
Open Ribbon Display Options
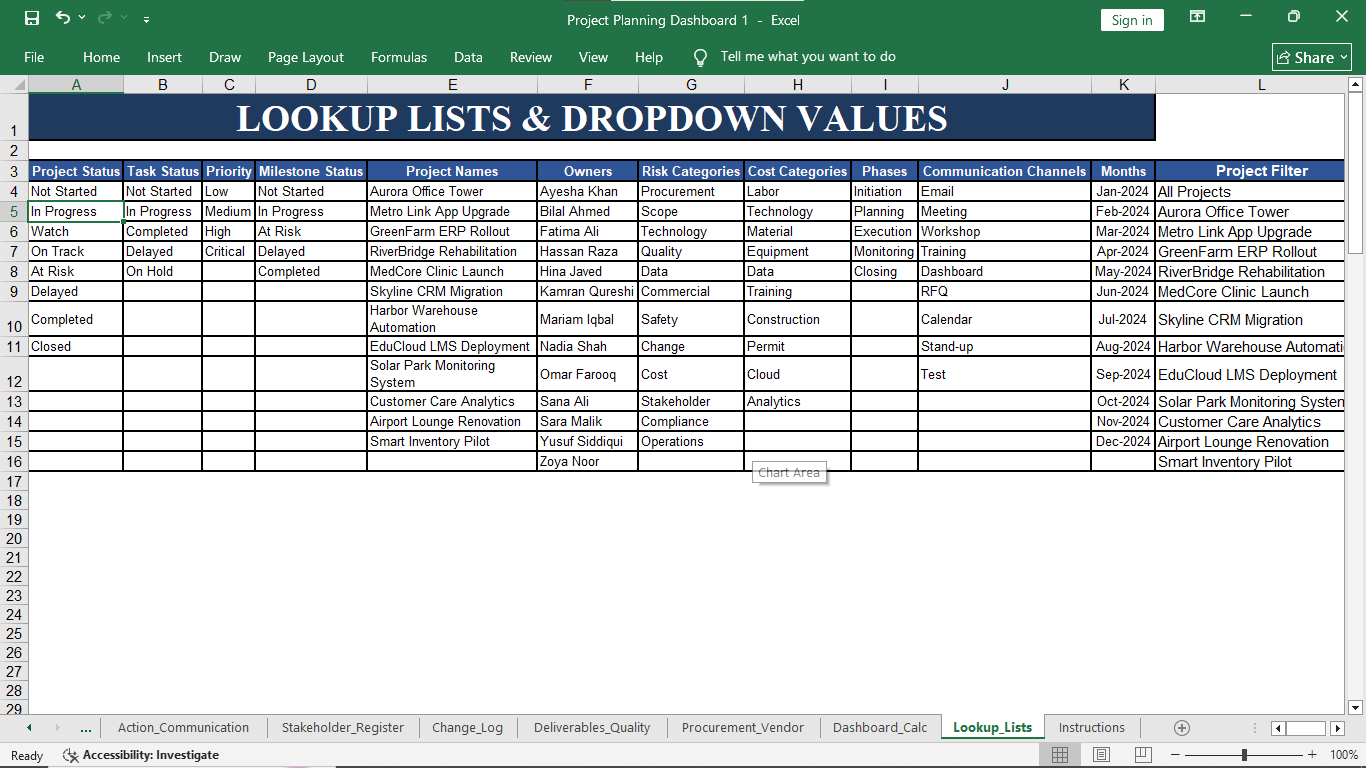[x=1197, y=17]
